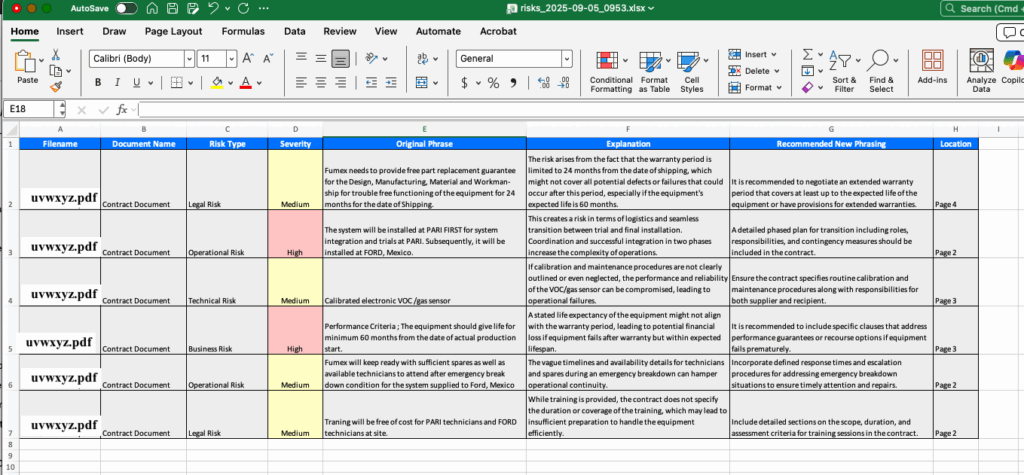
Task: Apply the yellow fill color swatch
Action: (217, 83)
